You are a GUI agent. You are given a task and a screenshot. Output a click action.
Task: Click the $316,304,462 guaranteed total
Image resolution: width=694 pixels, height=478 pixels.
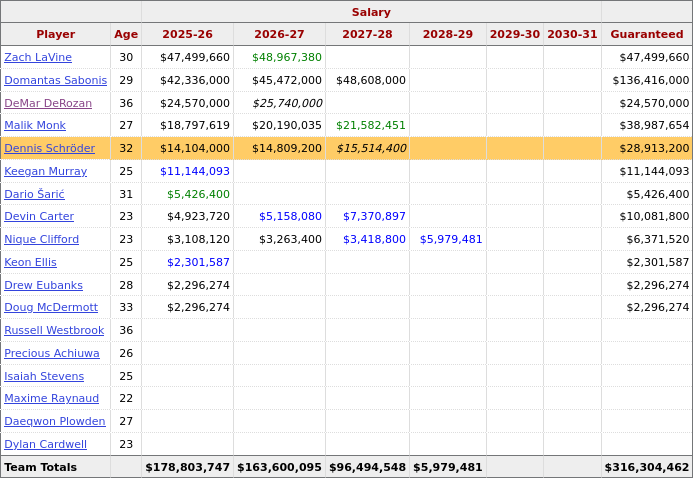647,467
